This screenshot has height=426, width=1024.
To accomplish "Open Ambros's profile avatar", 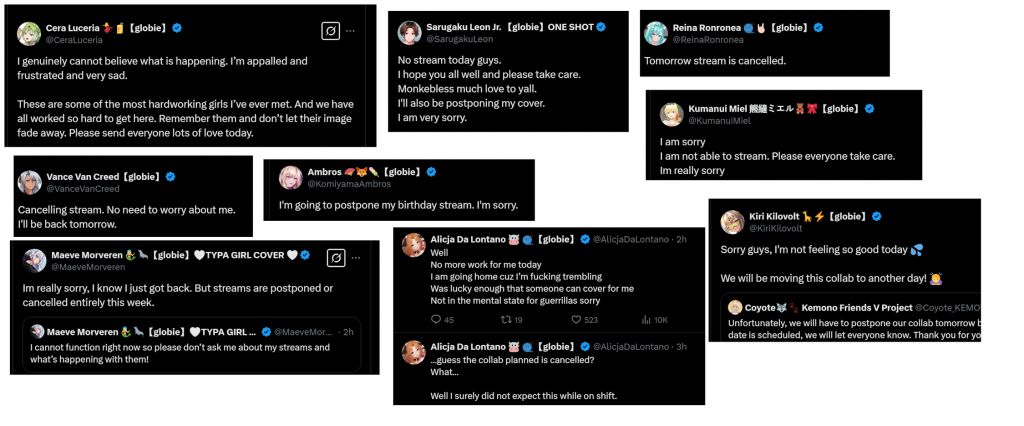I will (291, 177).
